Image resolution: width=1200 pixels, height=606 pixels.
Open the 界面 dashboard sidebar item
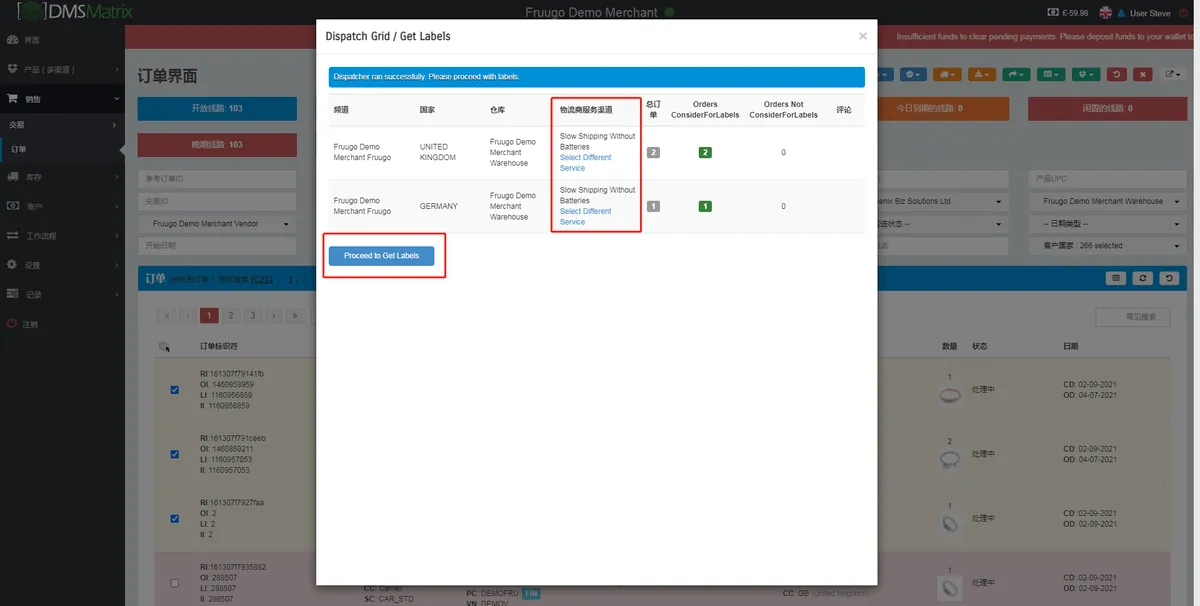click(62, 40)
